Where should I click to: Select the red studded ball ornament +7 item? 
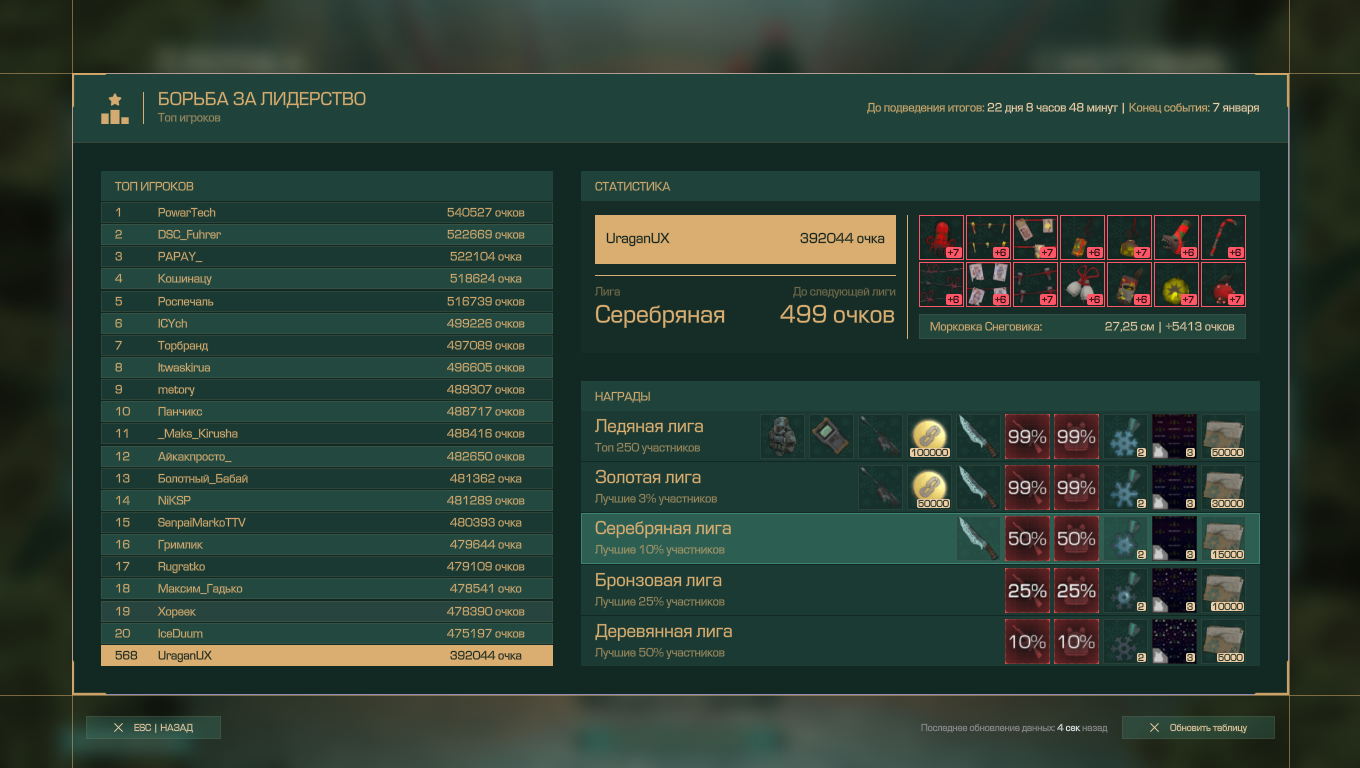(1223, 285)
